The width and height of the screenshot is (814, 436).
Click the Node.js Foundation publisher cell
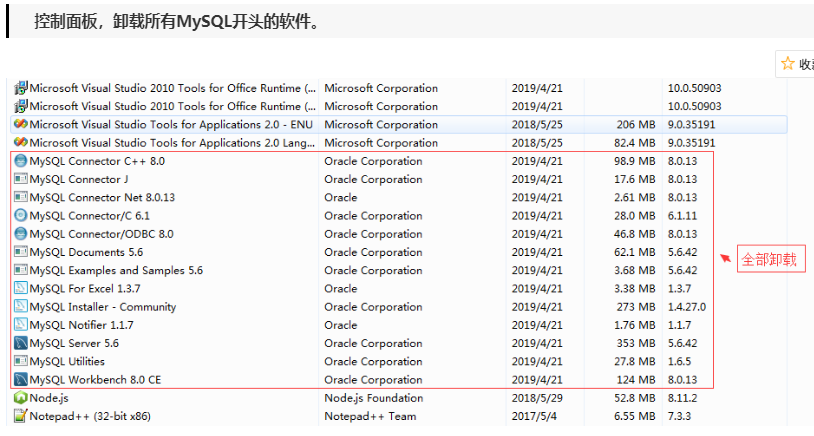(374, 398)
